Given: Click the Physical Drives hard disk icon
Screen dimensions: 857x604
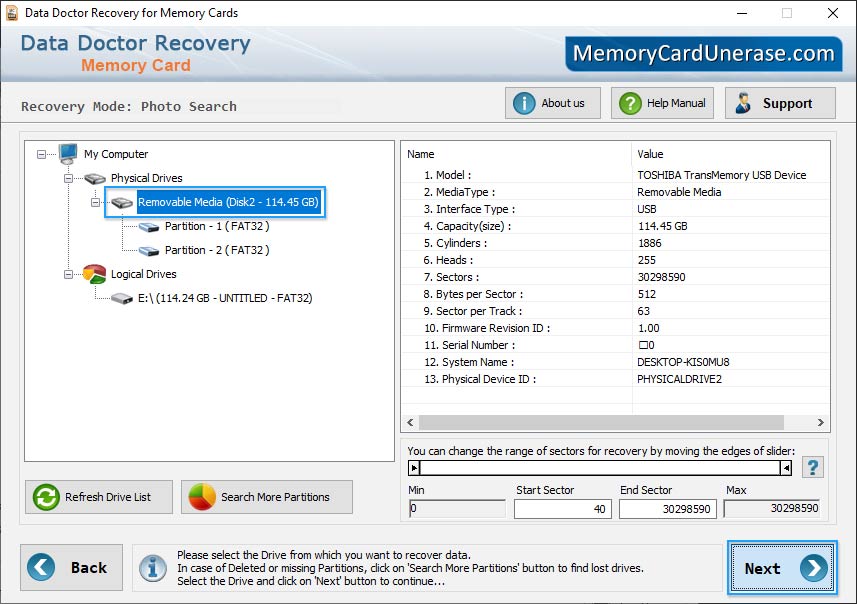Looking at the screenshot, I should [95, 179].
